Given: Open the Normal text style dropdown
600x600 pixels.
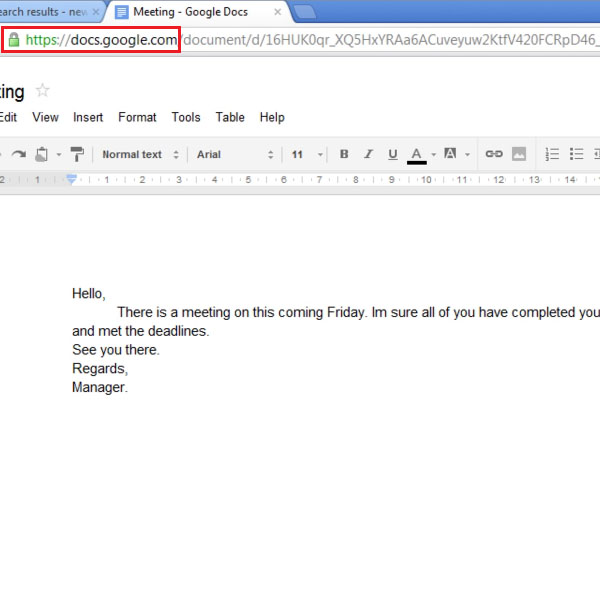Looking at the screenshot, I should pos(140,154).
